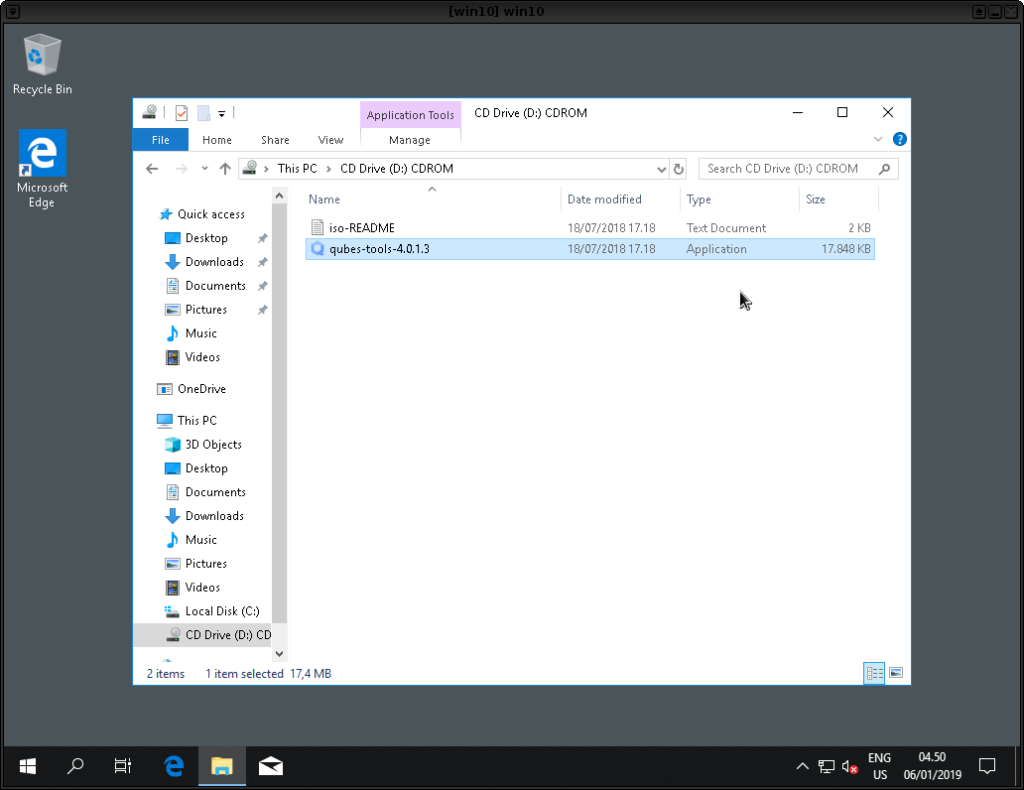
Task: Select OneDrive in navigation pane
Action: pyautogui.click(x=201, y=389)
